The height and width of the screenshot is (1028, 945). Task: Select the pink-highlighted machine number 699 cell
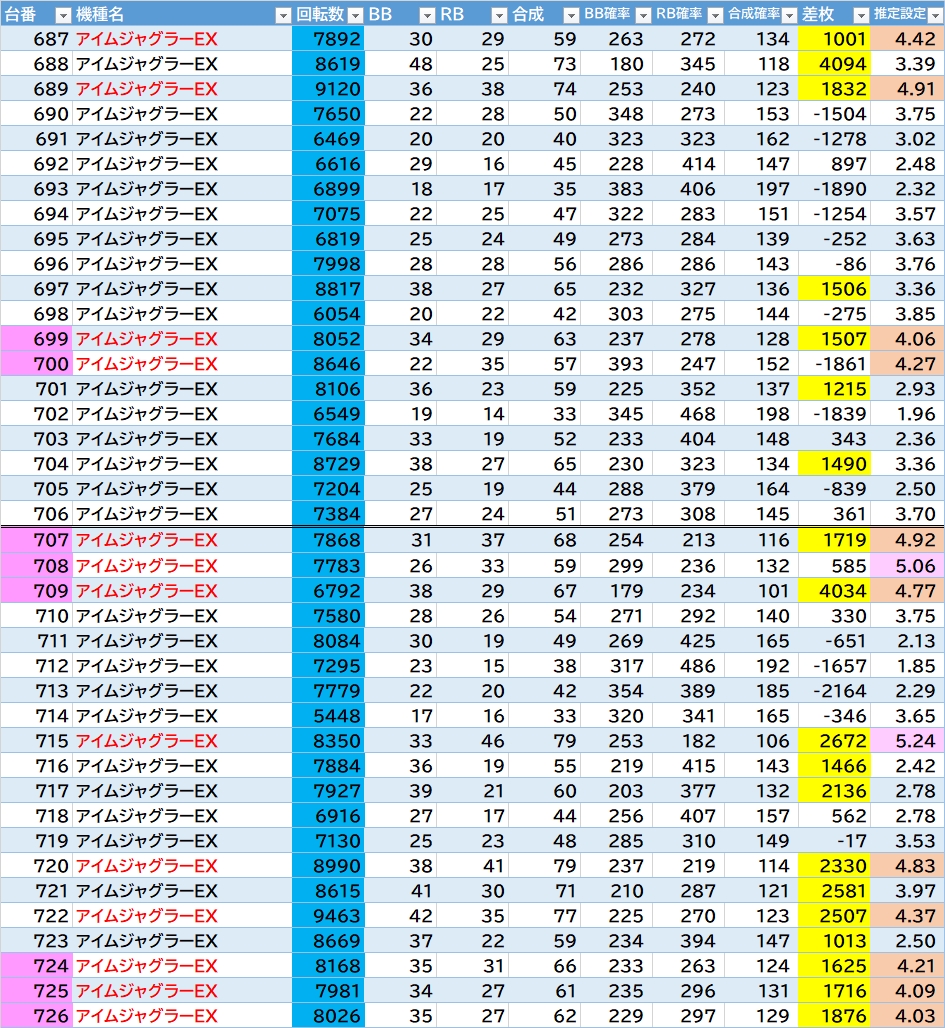point(36,339)
